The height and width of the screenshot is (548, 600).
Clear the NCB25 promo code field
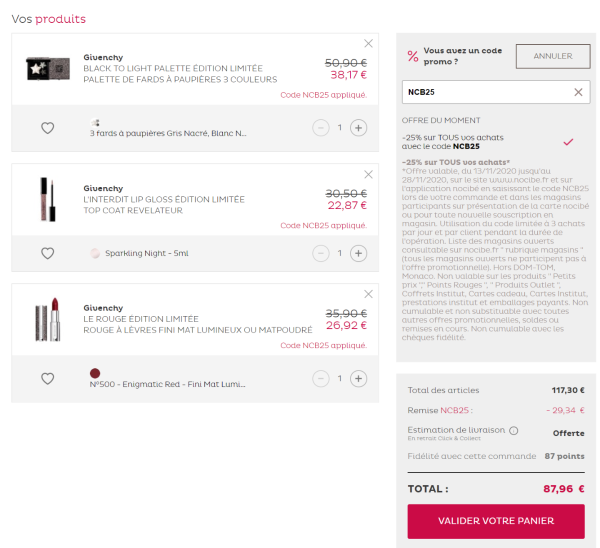pyautogui.click(x=578, y=92)
